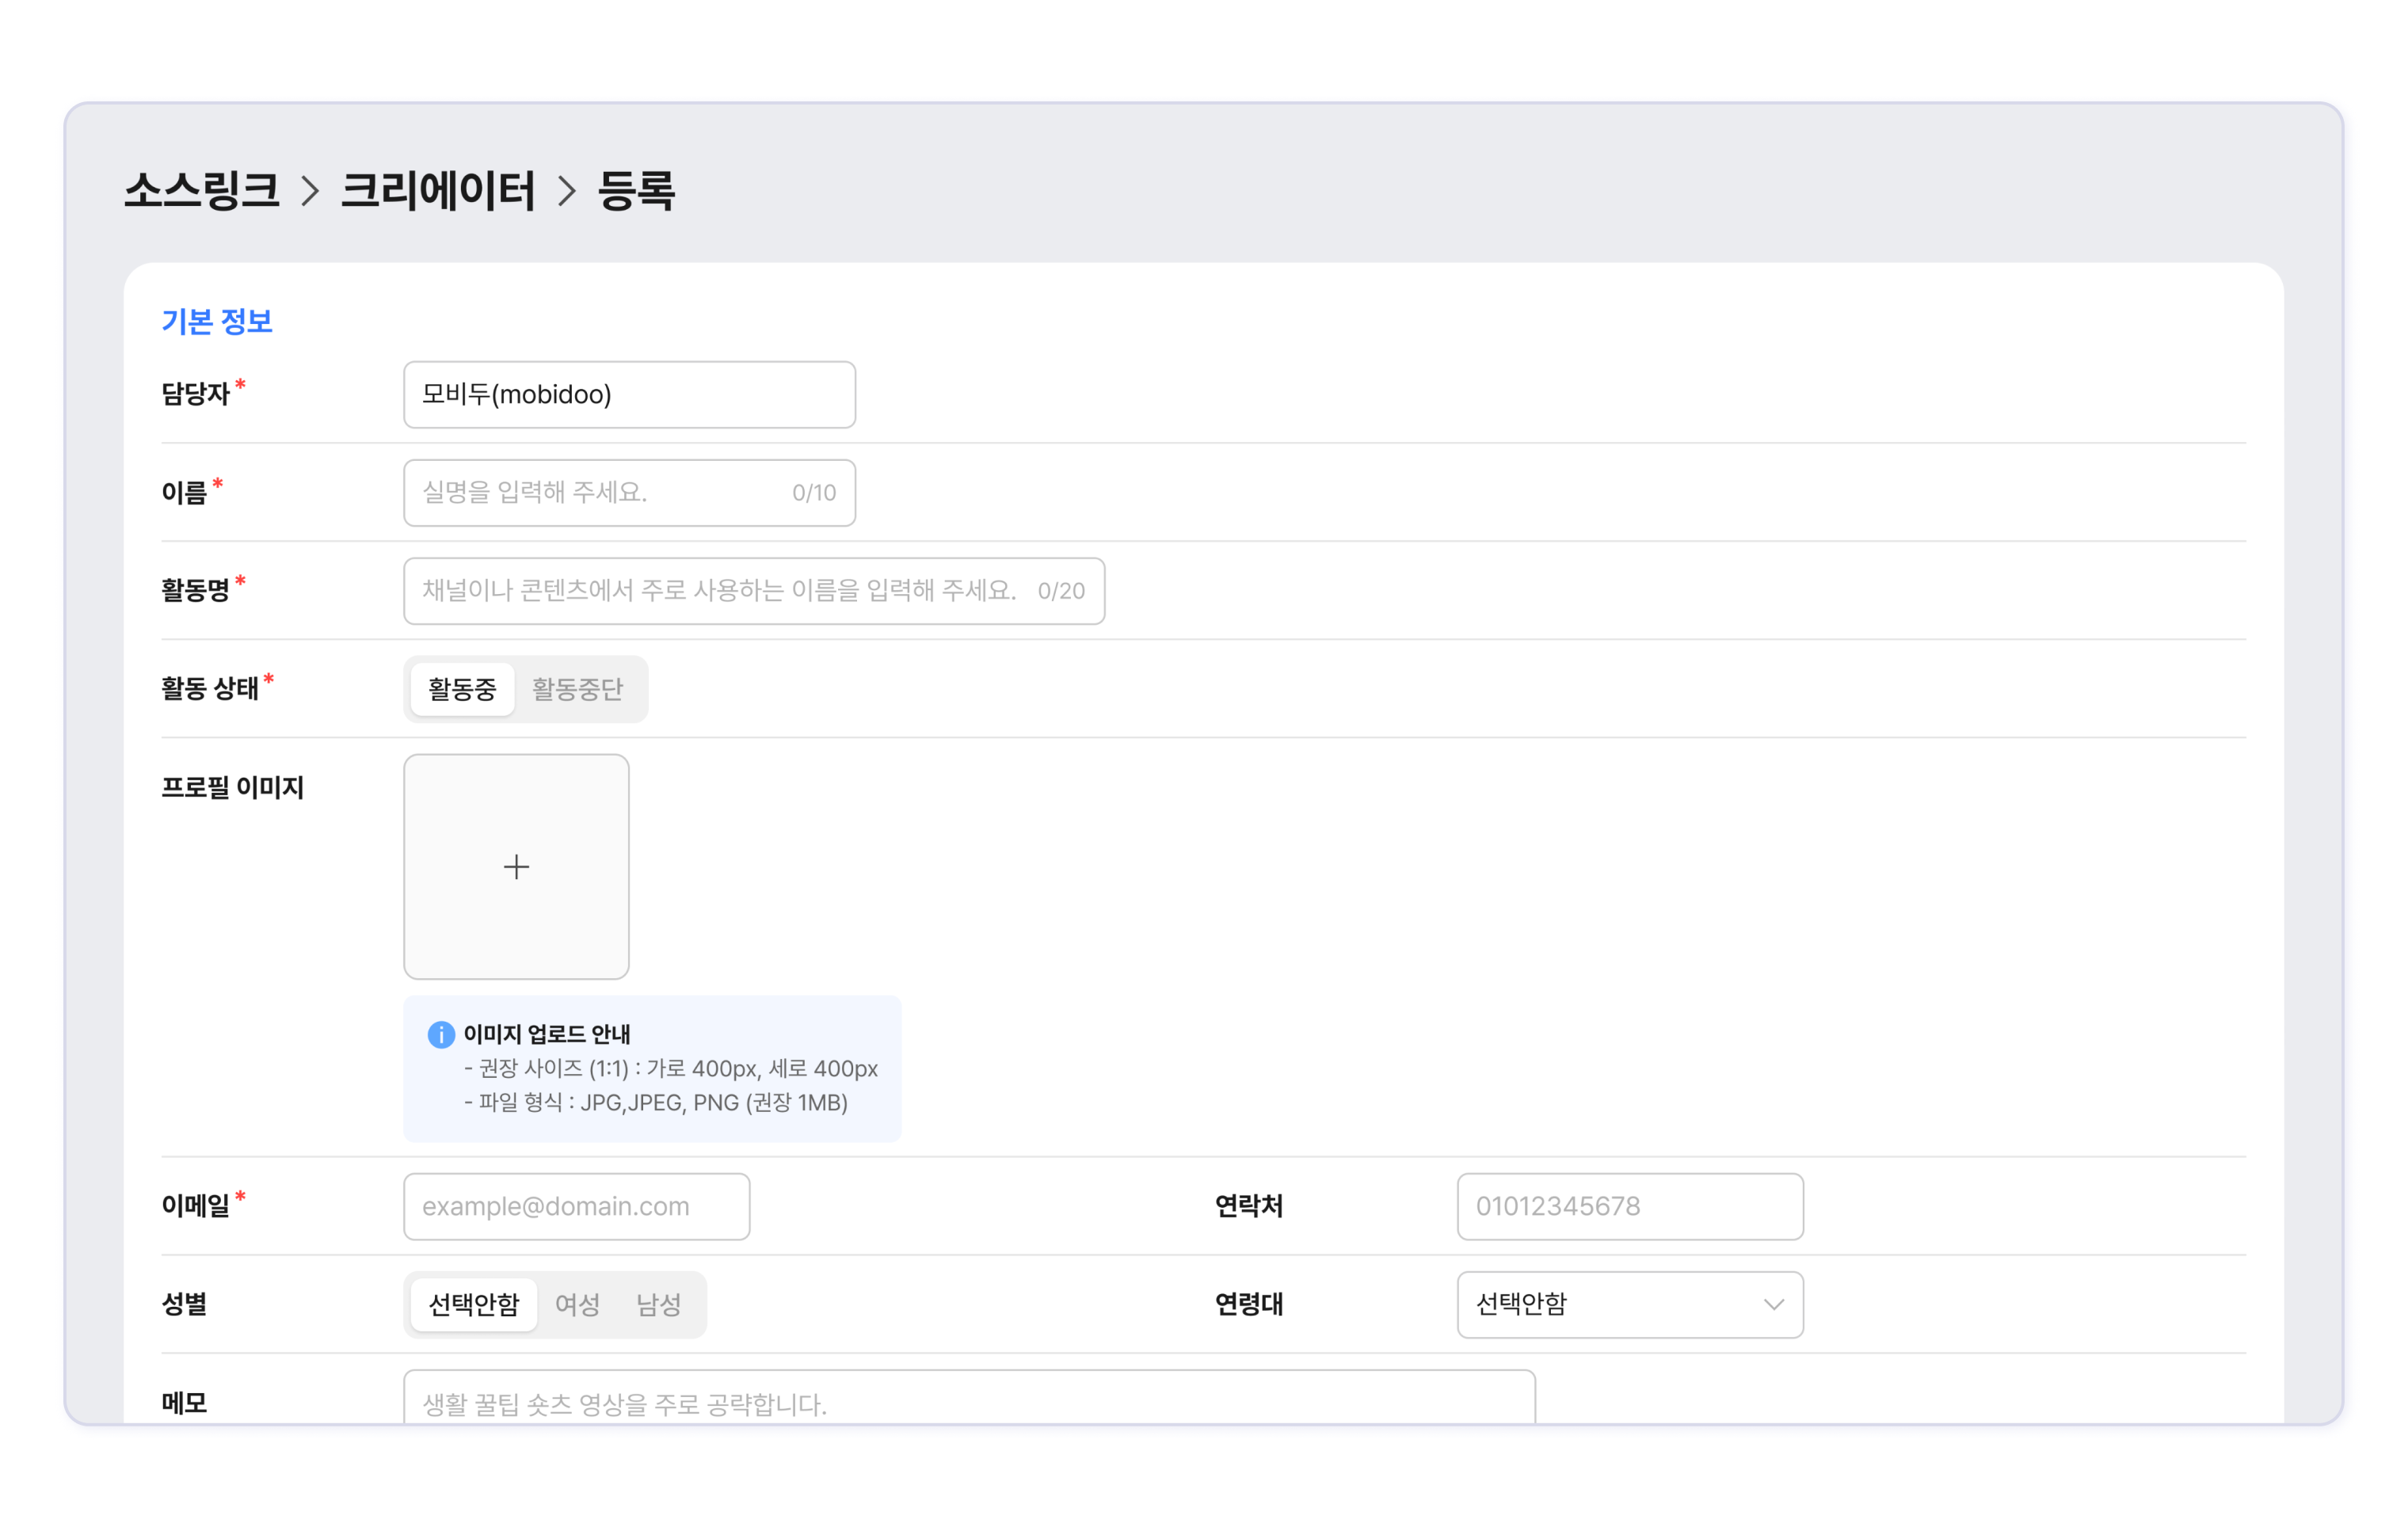
Task: Click the 연령대 dropdown chevron arrow
Action: click(x=1773, y=1304)
